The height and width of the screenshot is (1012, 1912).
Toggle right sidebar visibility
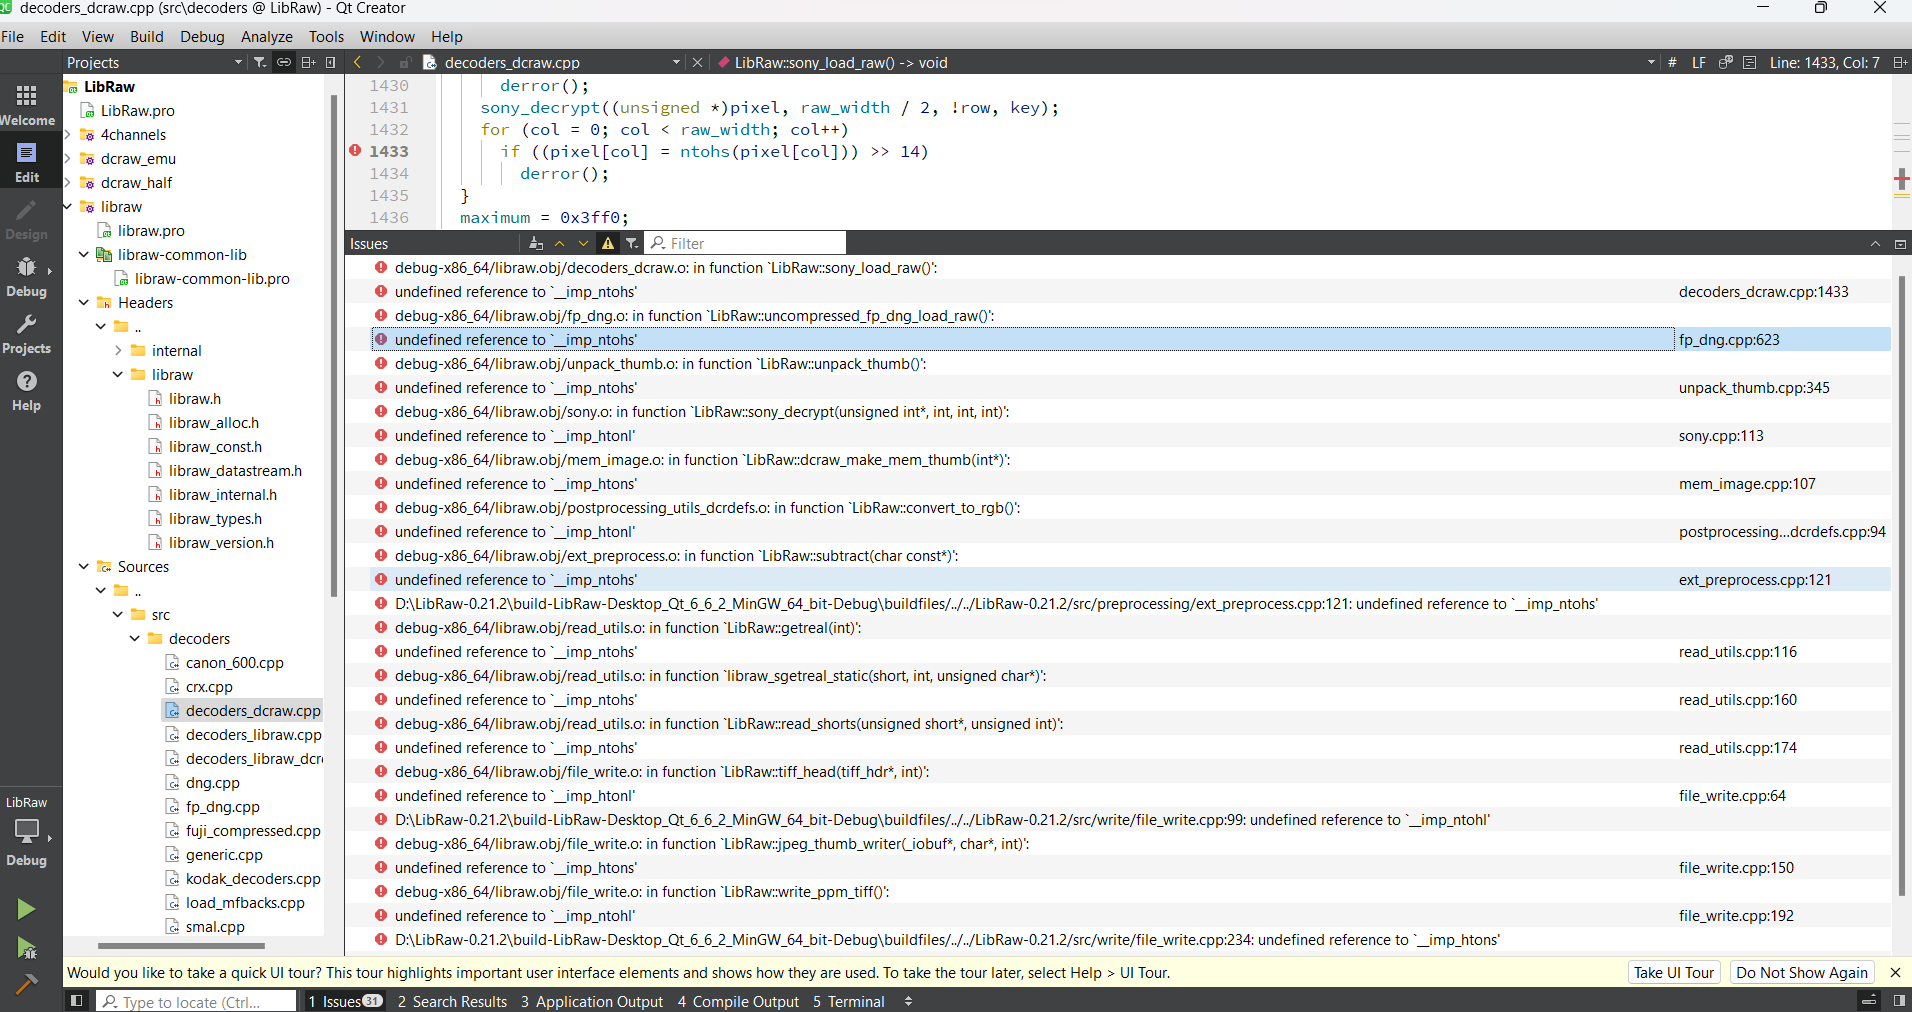pos(1898,1001)
